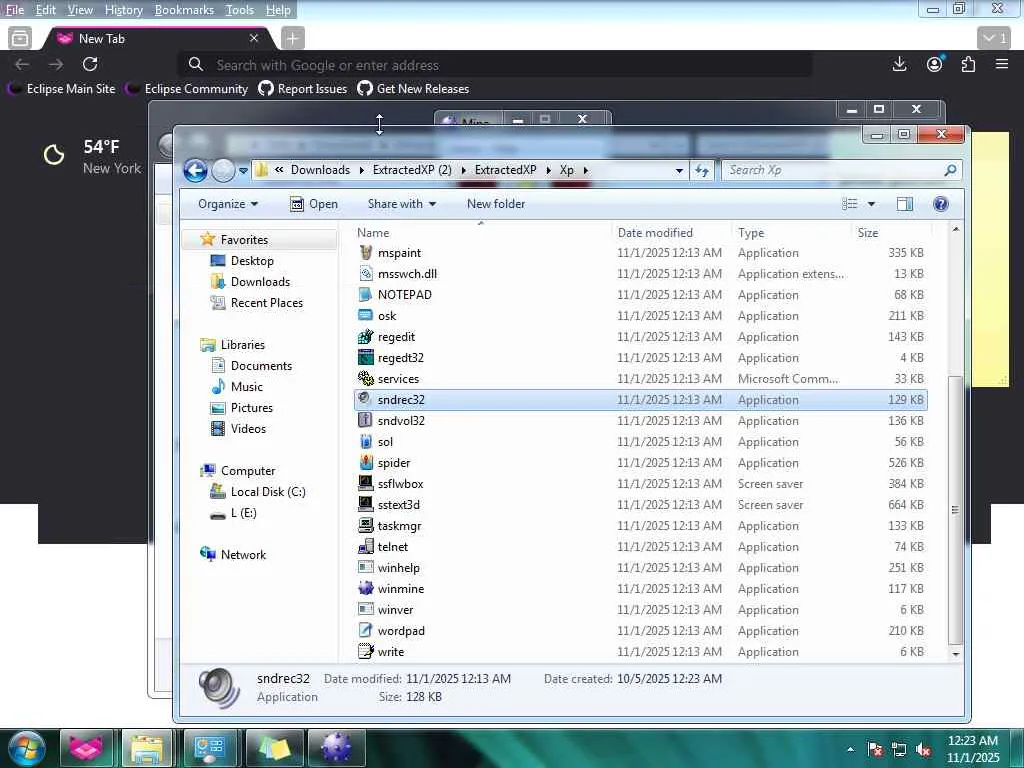Open the address bar history dropdown arrow
Viewport: 1024px width, 768px height.
click(679, 170)
